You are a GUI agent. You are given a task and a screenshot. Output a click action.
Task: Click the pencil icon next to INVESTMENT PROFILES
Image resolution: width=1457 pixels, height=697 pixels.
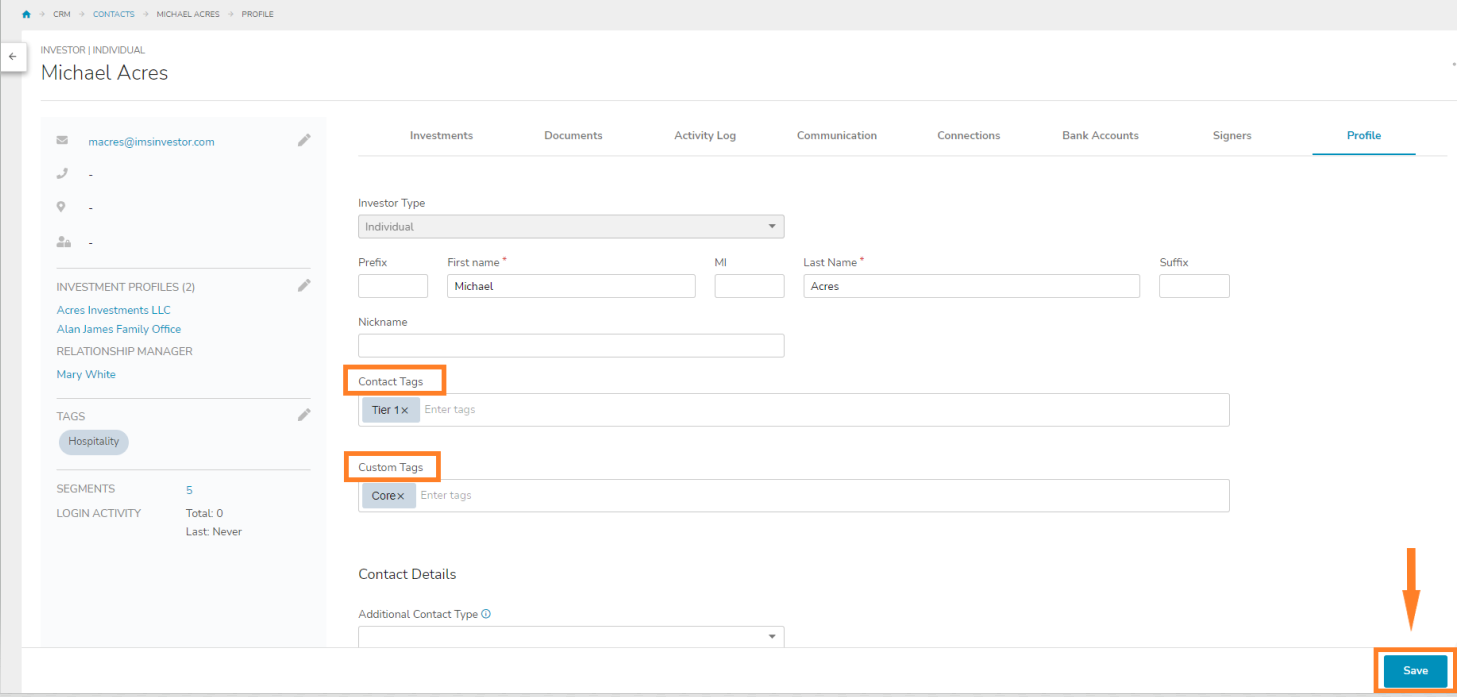pyautogui.click(x=304, y=285)
